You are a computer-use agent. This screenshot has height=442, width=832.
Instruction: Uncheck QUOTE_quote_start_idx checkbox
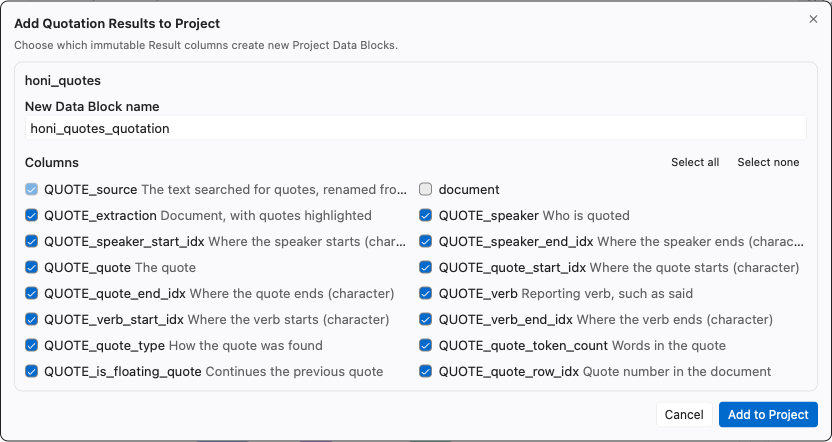point(426,267)
